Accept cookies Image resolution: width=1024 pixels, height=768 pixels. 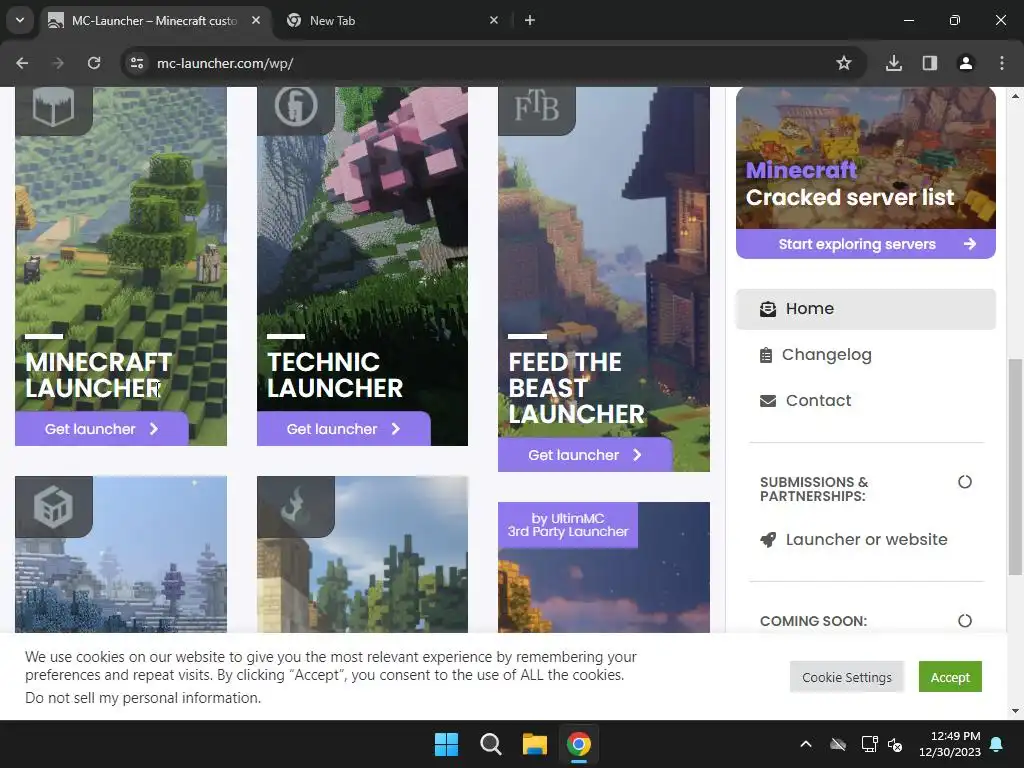pos(950,677)
